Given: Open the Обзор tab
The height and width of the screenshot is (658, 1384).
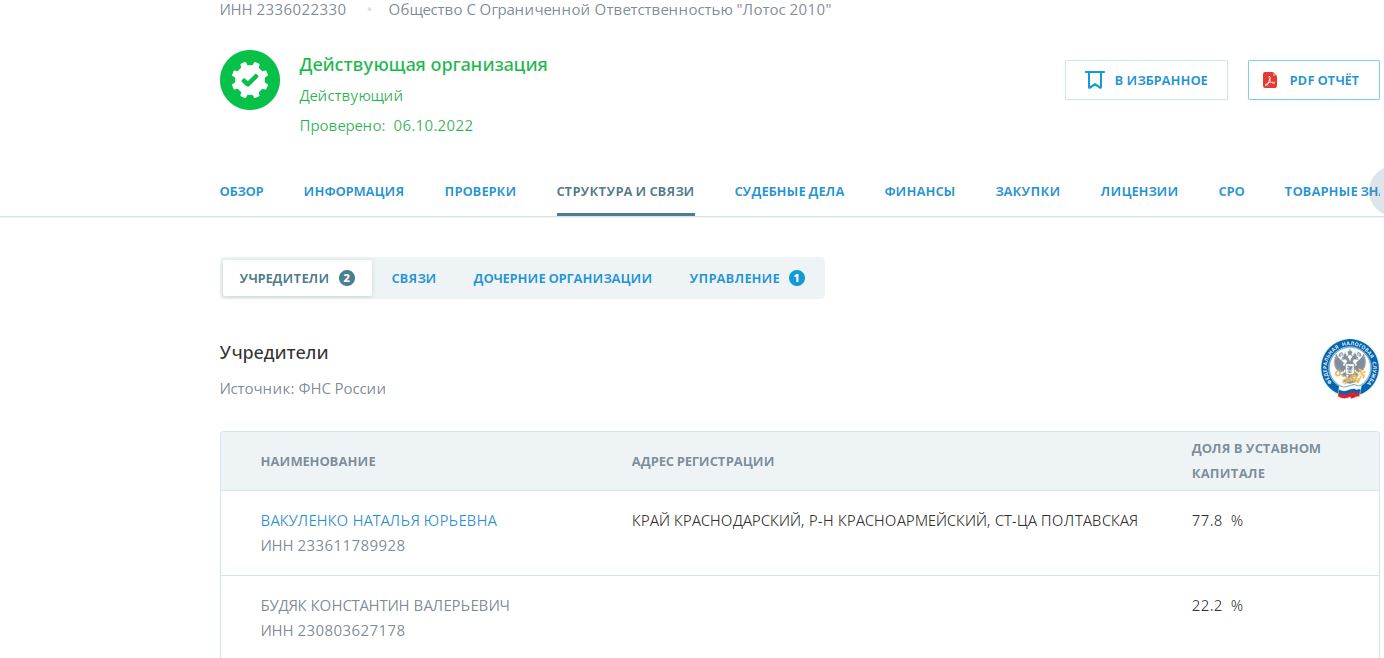Looking at the screenshot, I should 242,191.
